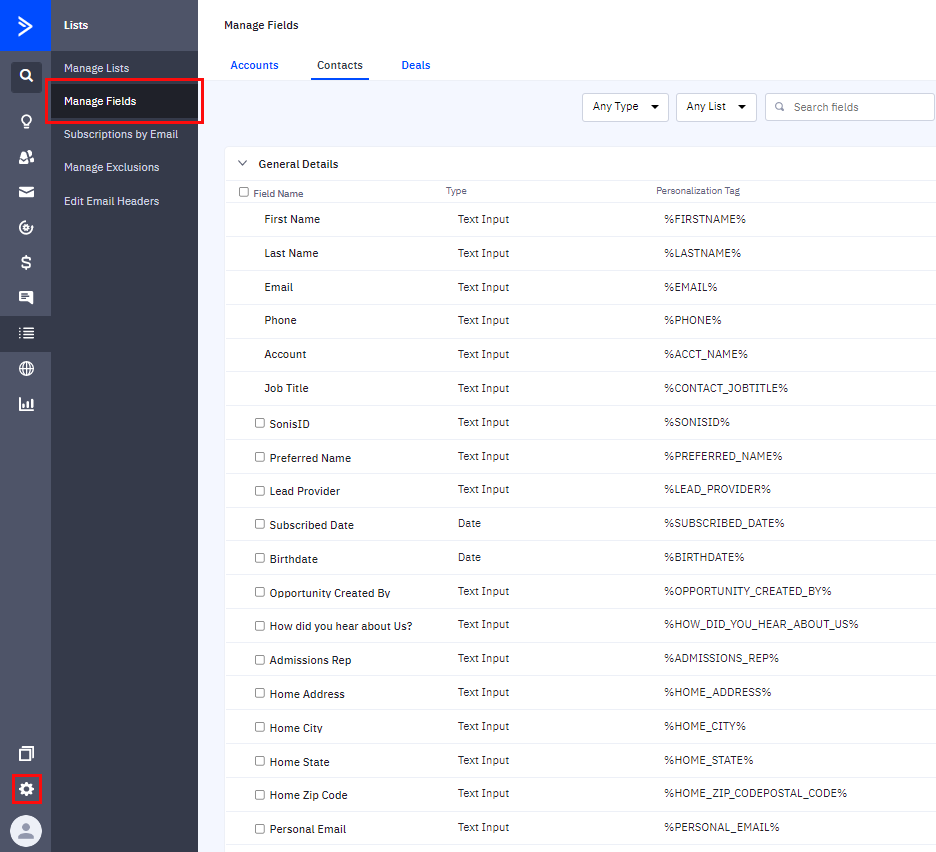Open search via magnifier sidebar icon

click(26, 76)
